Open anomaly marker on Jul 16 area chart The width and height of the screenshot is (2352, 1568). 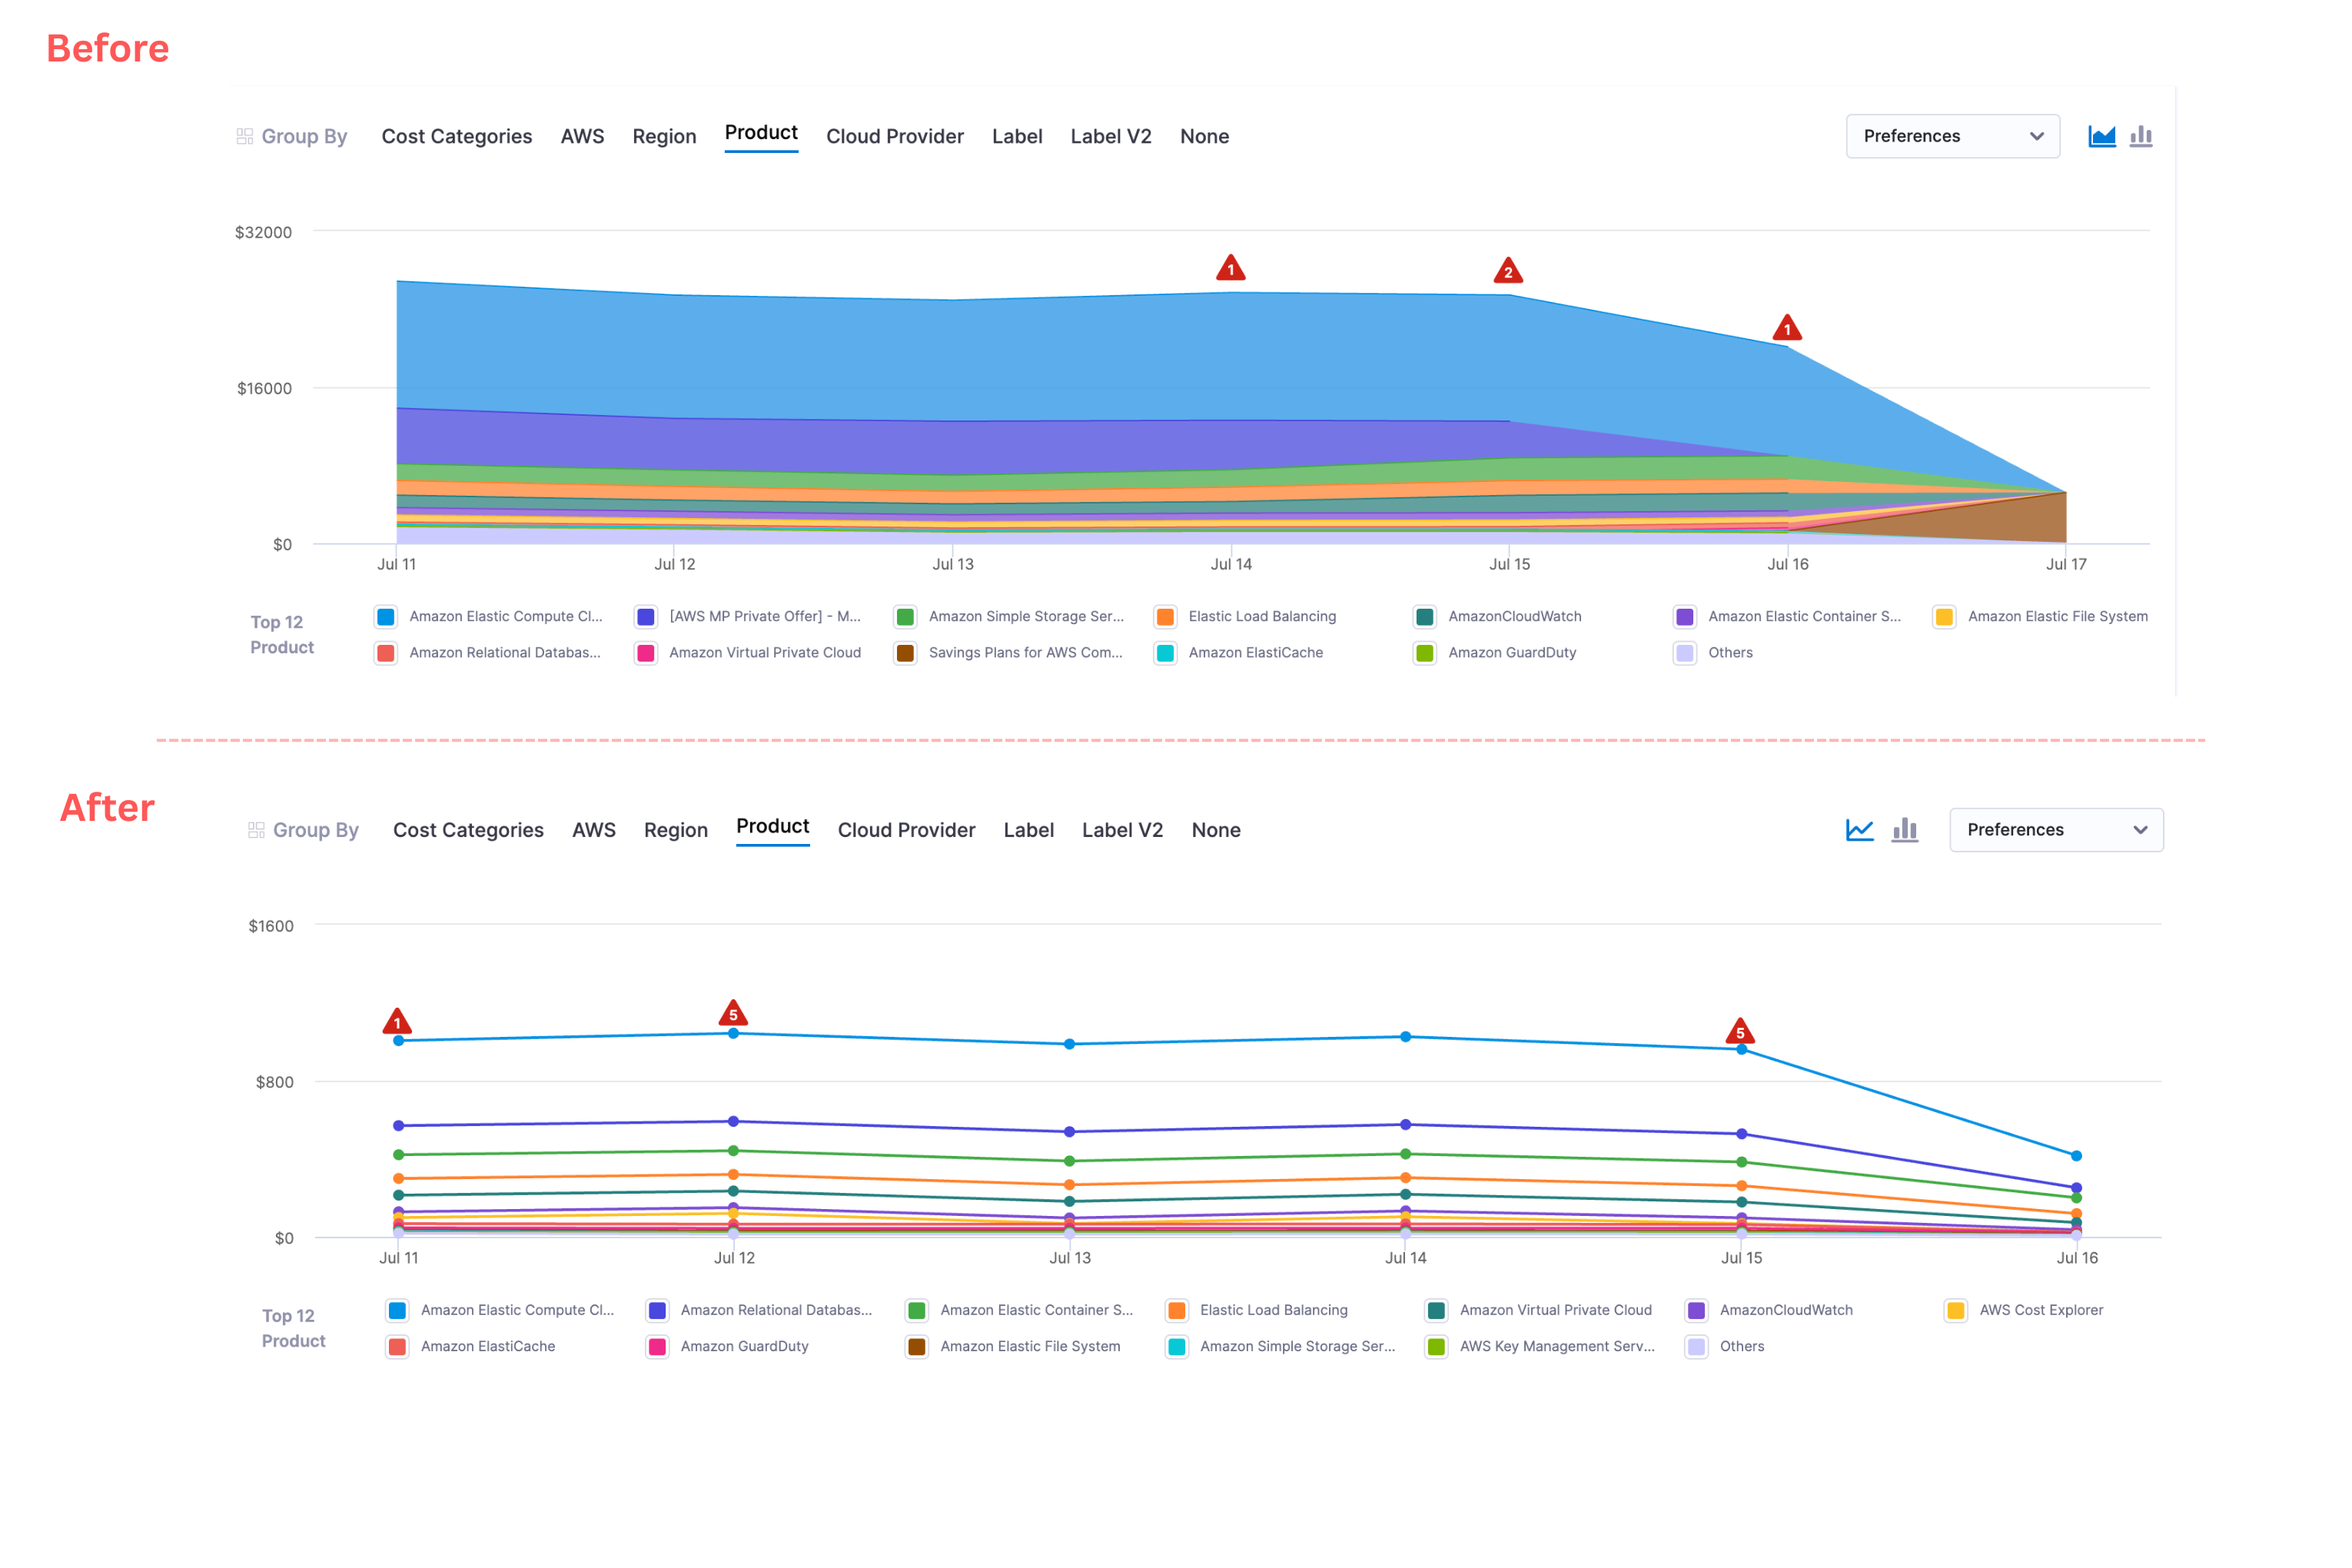click(1787, 329)
